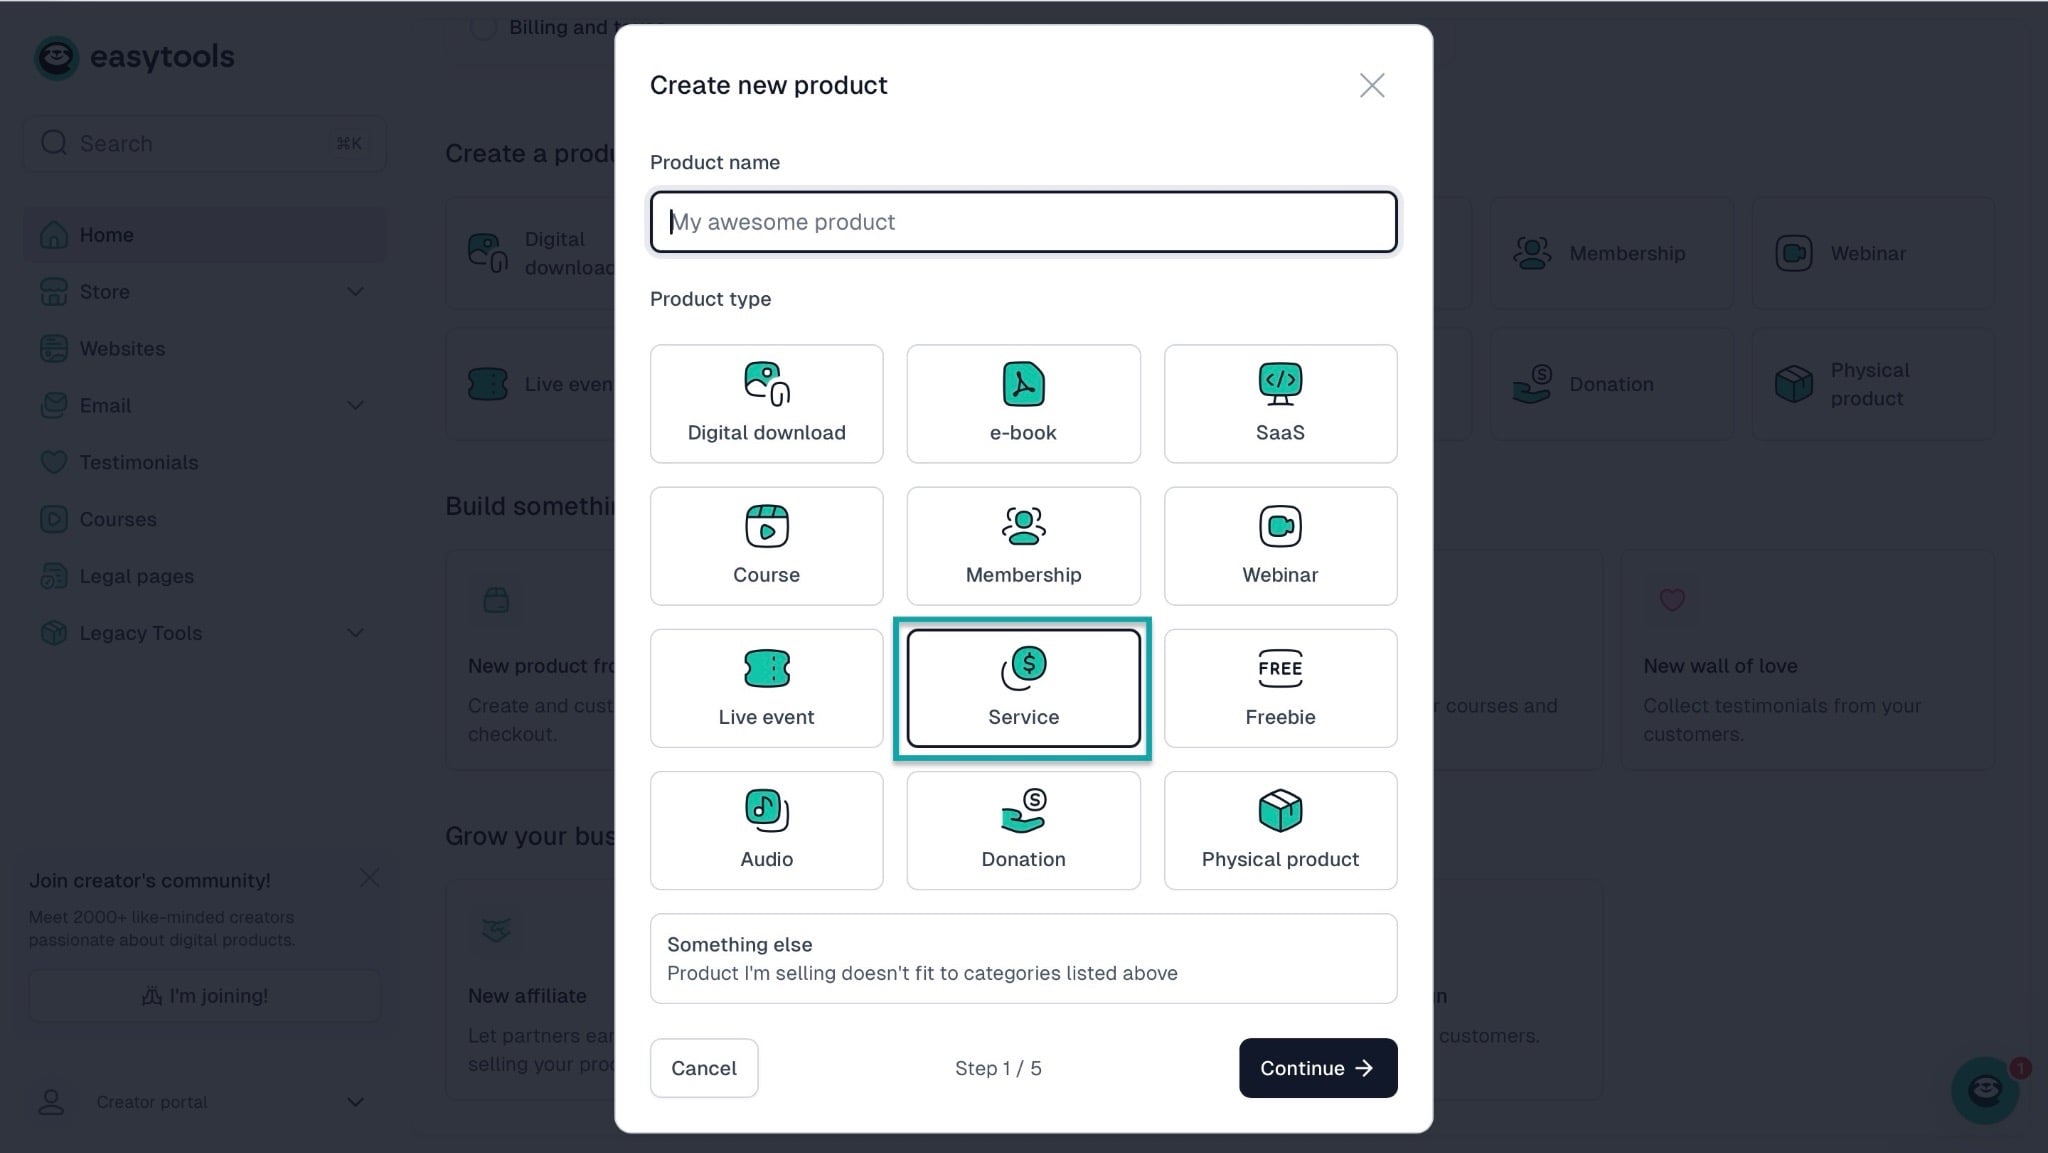Choose the Something else option
Viewport: 2048px width, 1153px height.
[1023, 958]
